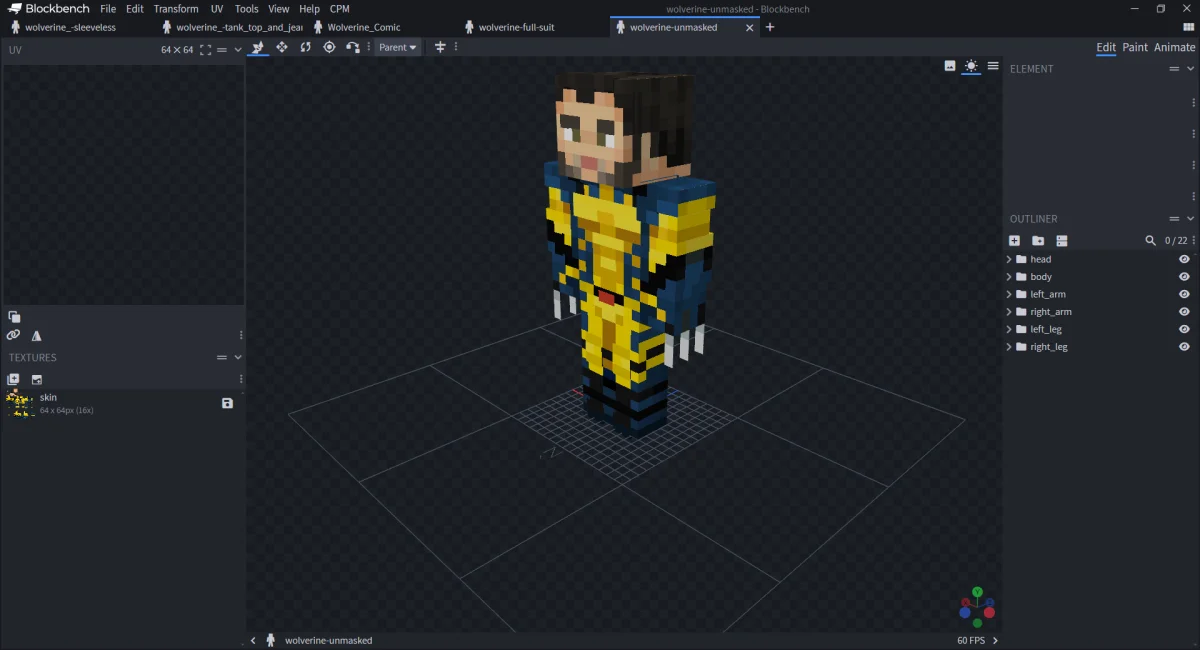Hide the right_arm group
The width and height of the screenshot is (1200, 650).
tap(1184, 312)
